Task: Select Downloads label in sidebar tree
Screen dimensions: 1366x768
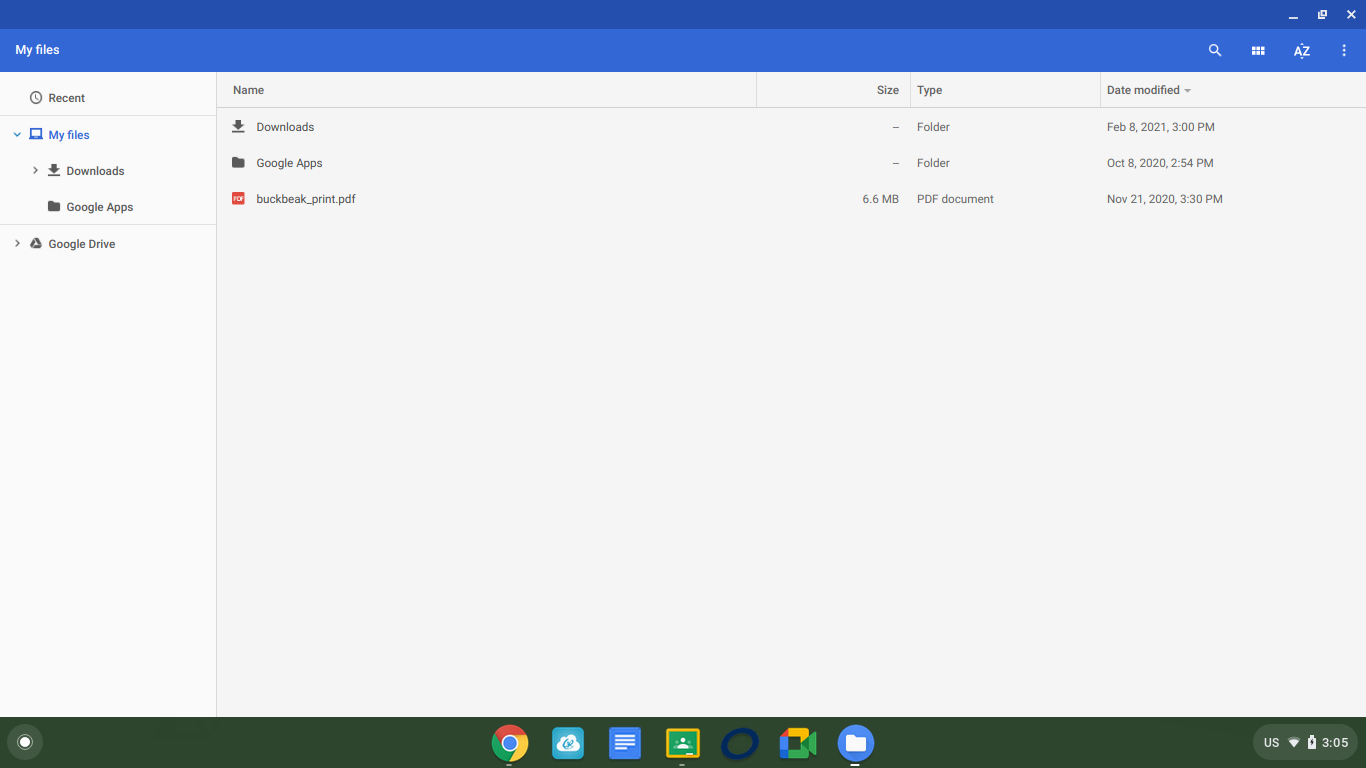Action: 95,171
